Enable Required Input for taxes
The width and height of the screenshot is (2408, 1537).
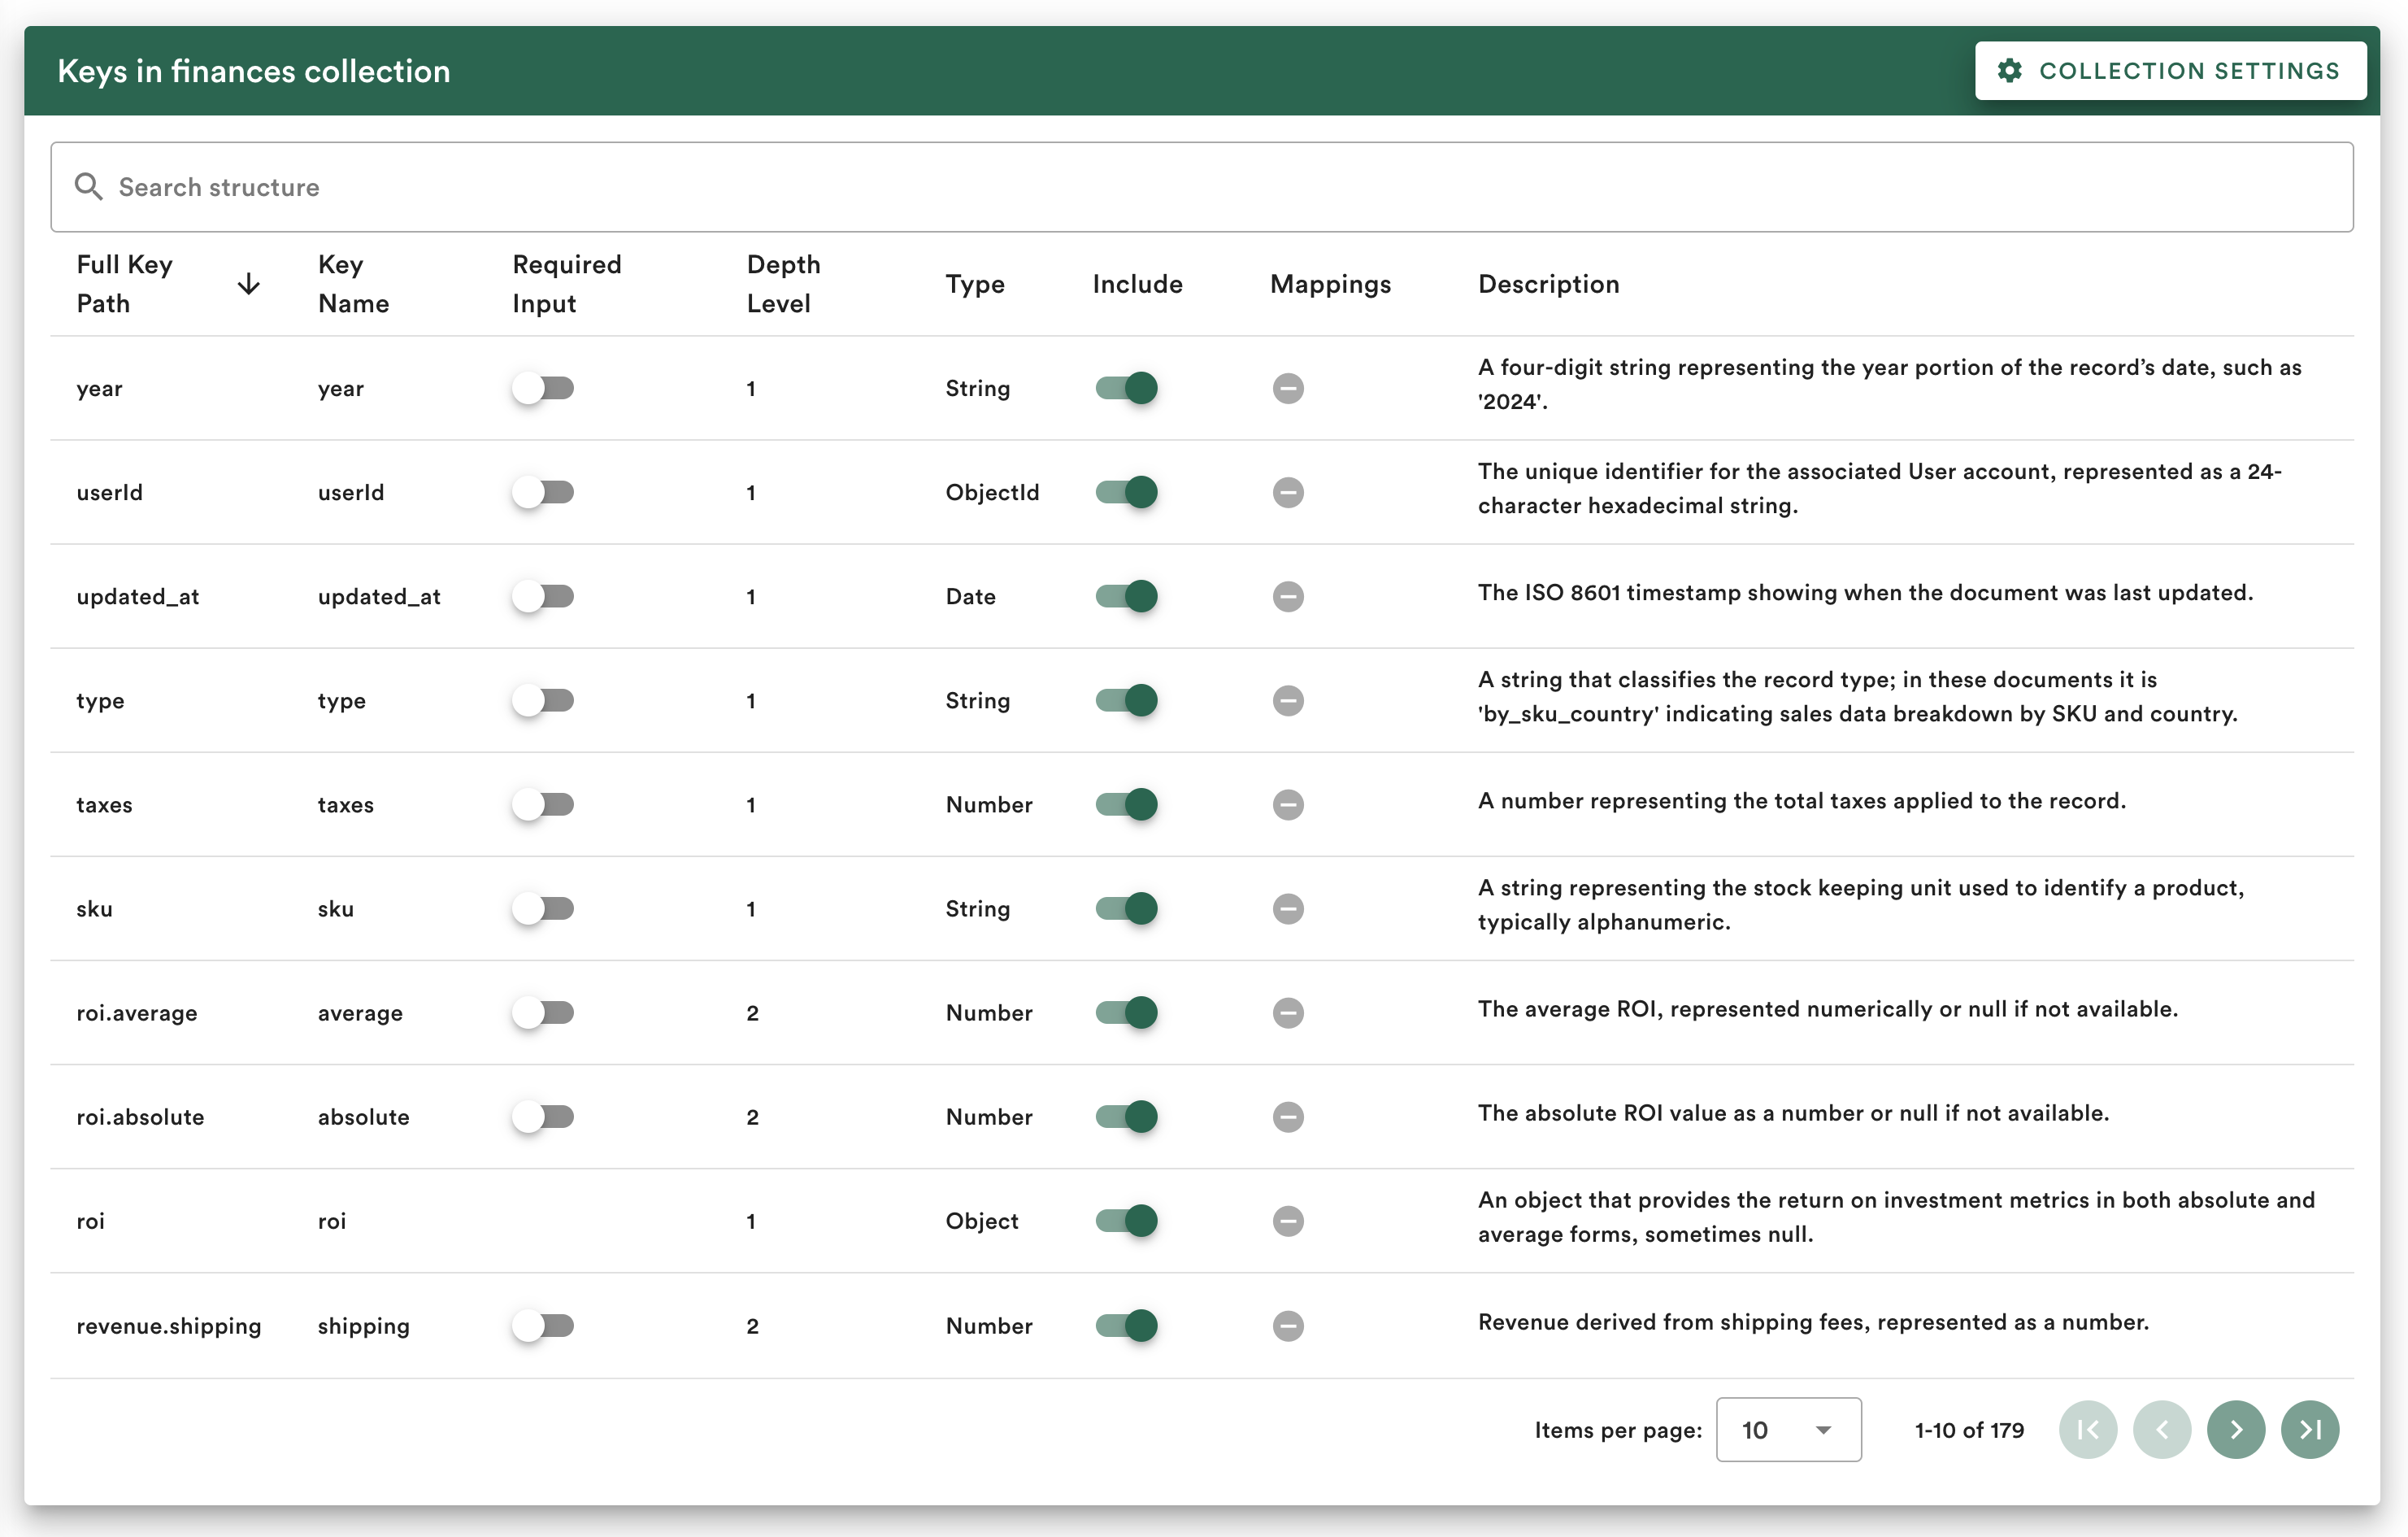543,804
